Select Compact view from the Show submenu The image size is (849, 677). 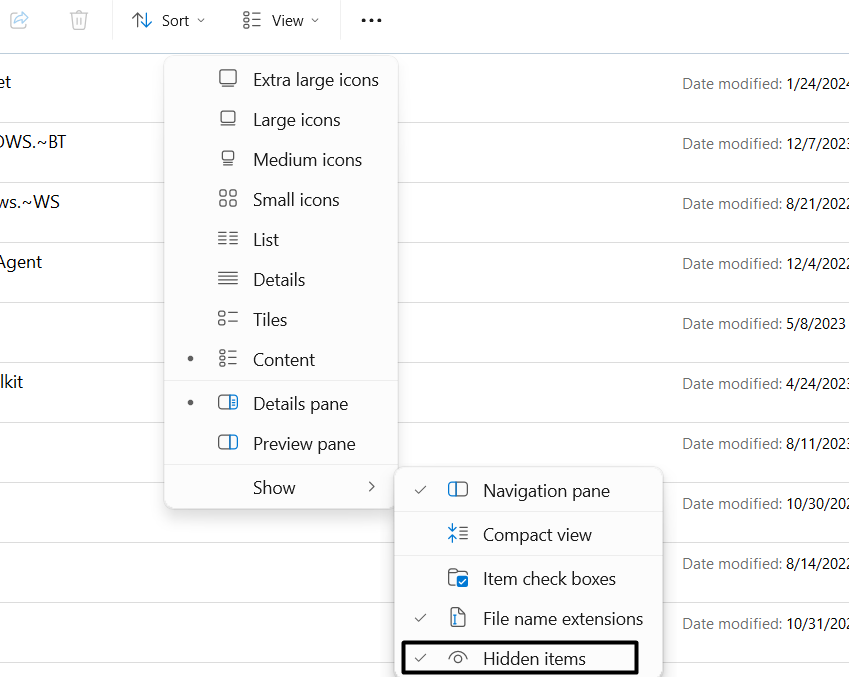tap(534, 534)
